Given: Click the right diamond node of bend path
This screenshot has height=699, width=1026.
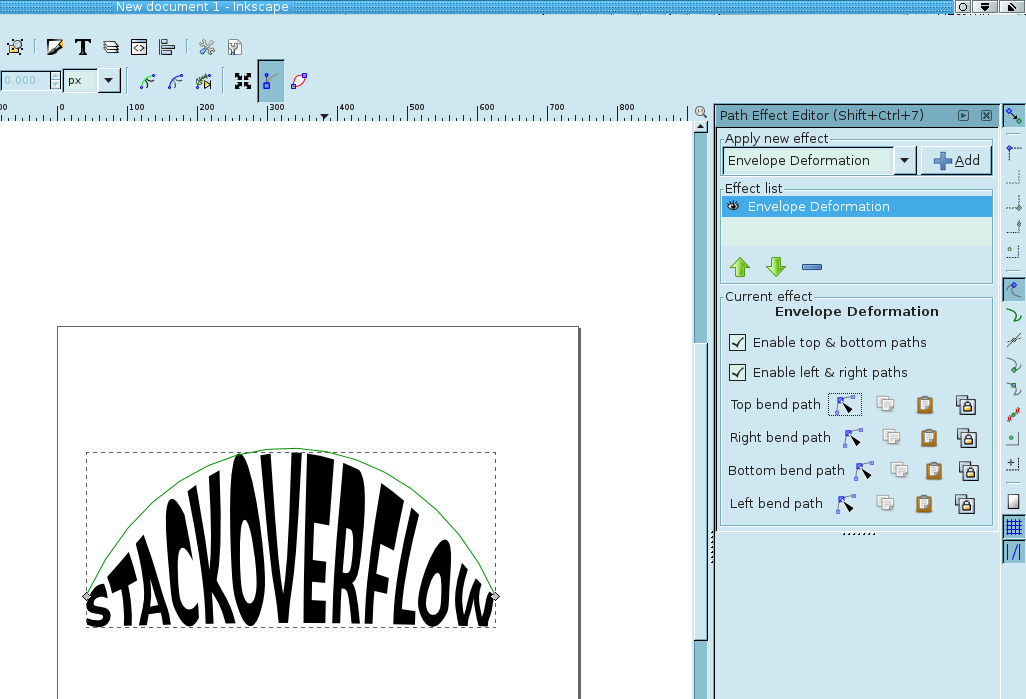Looking at the screenshot, I should [x=495, y=596].
